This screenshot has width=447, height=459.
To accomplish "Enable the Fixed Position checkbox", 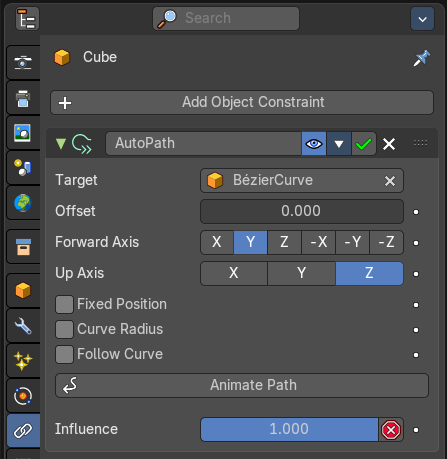I will tap(64, 304).
